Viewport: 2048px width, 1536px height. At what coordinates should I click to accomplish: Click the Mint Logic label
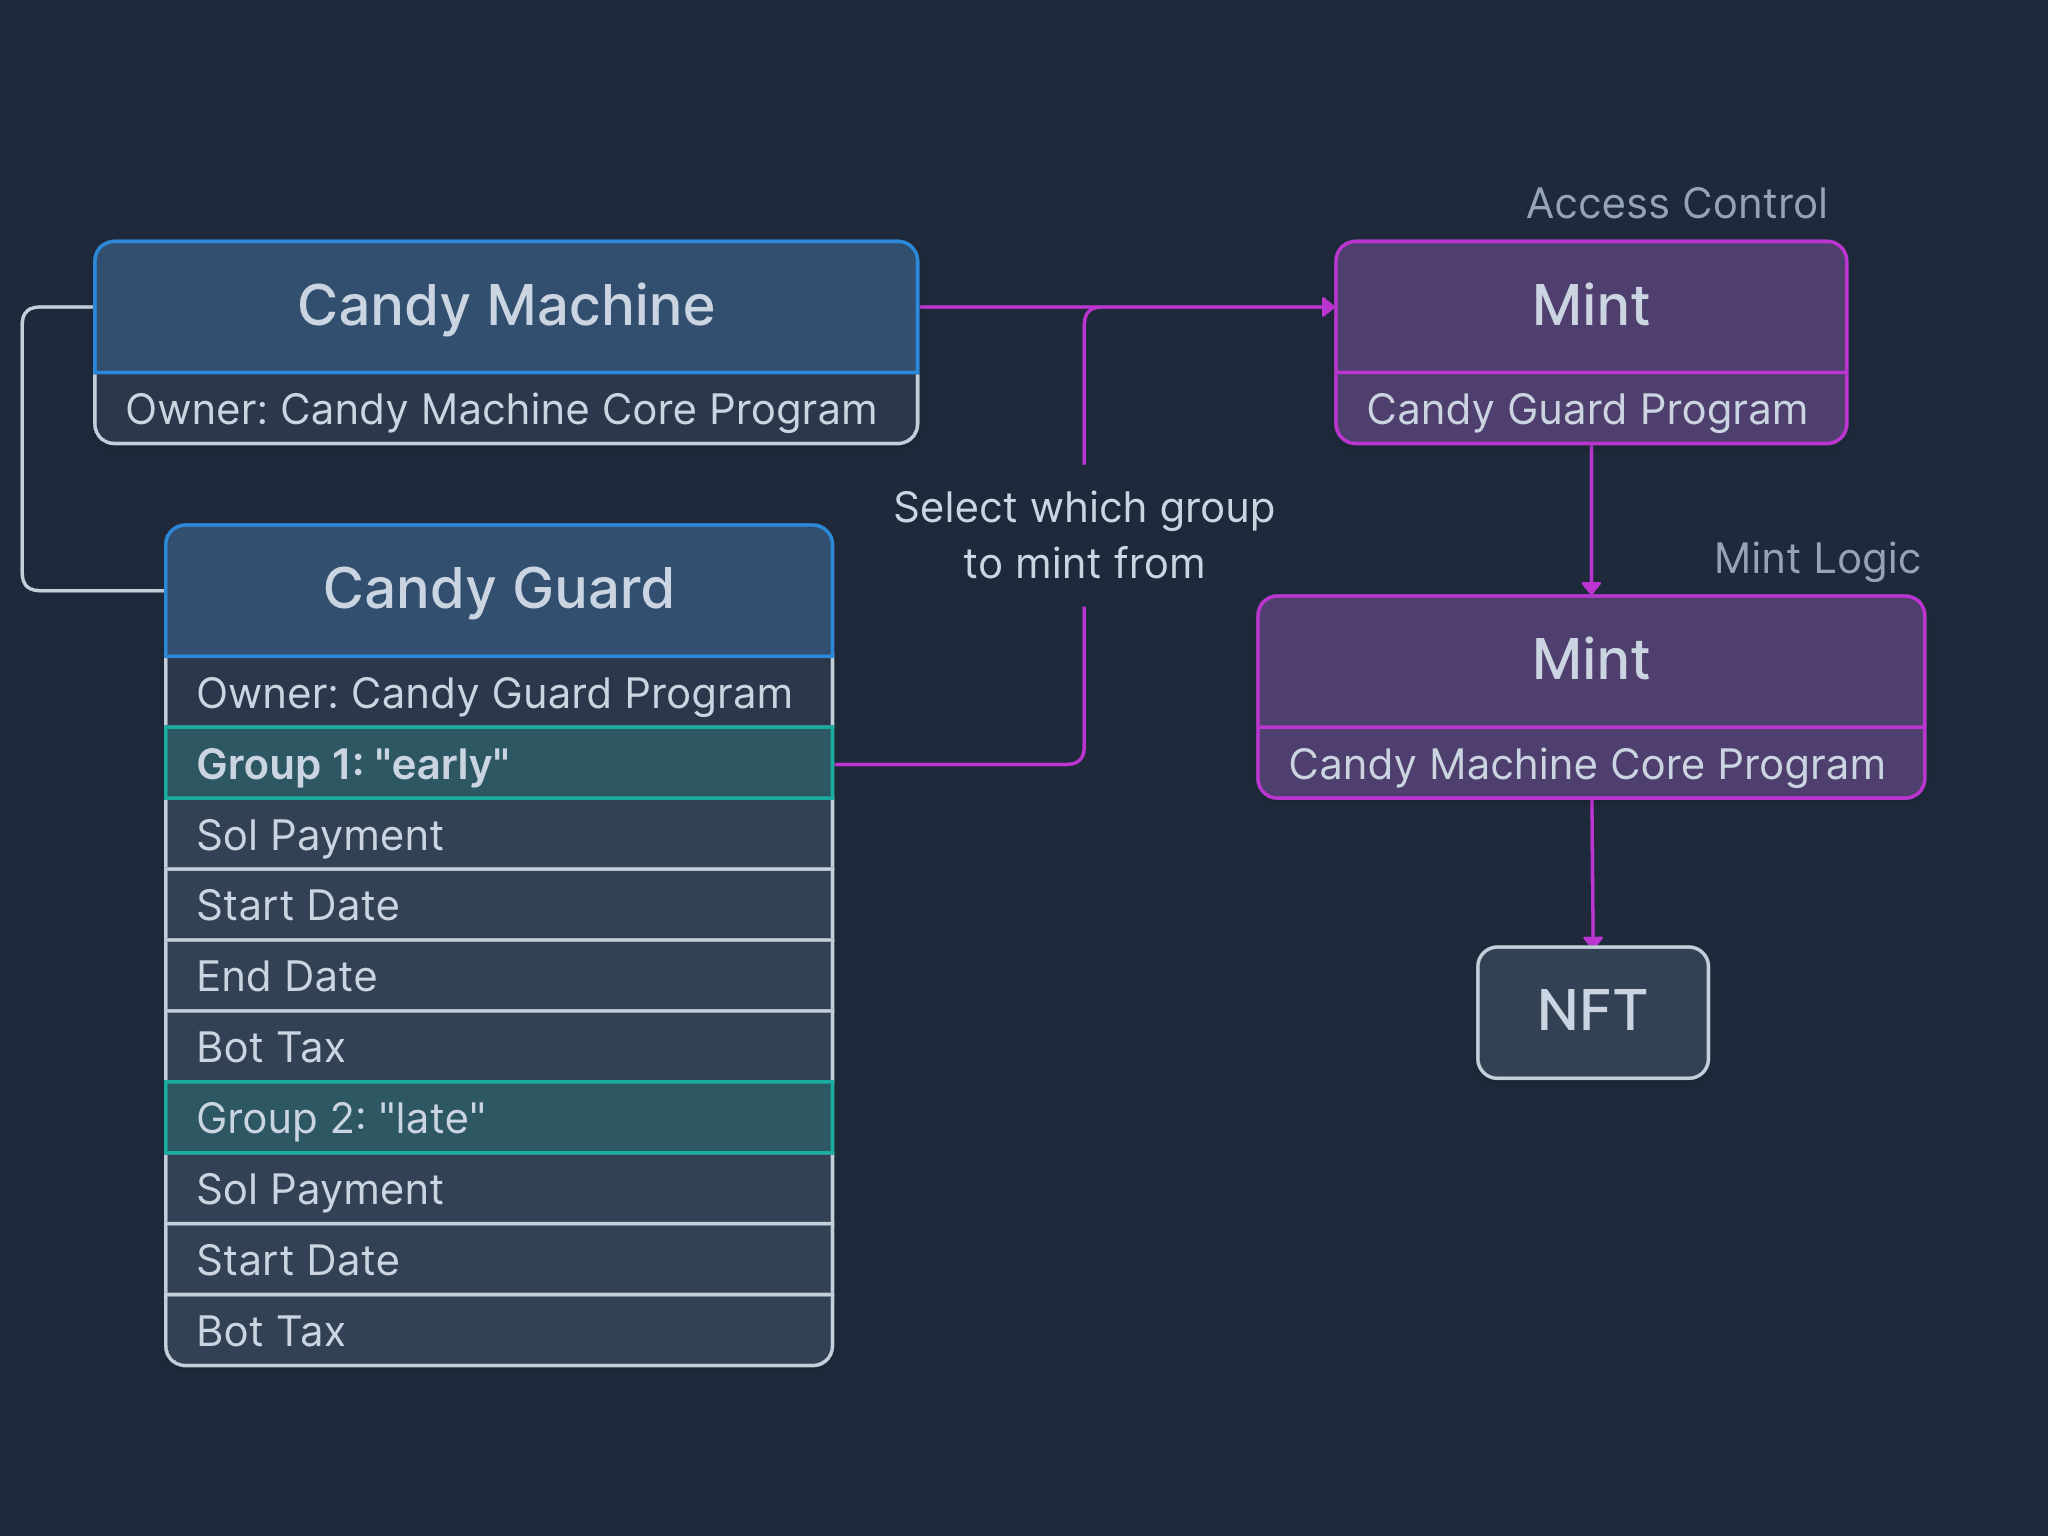1817,559
